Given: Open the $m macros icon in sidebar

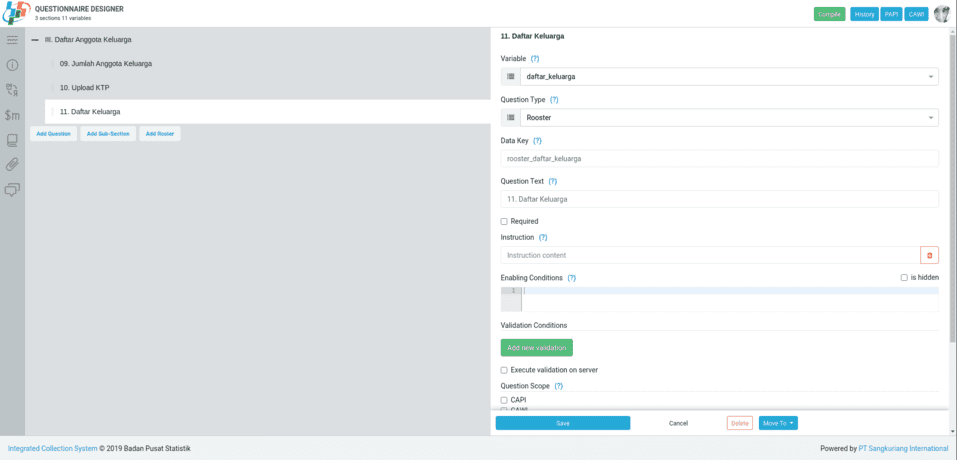Looking at the screenshot, I should tap(12, 115).
